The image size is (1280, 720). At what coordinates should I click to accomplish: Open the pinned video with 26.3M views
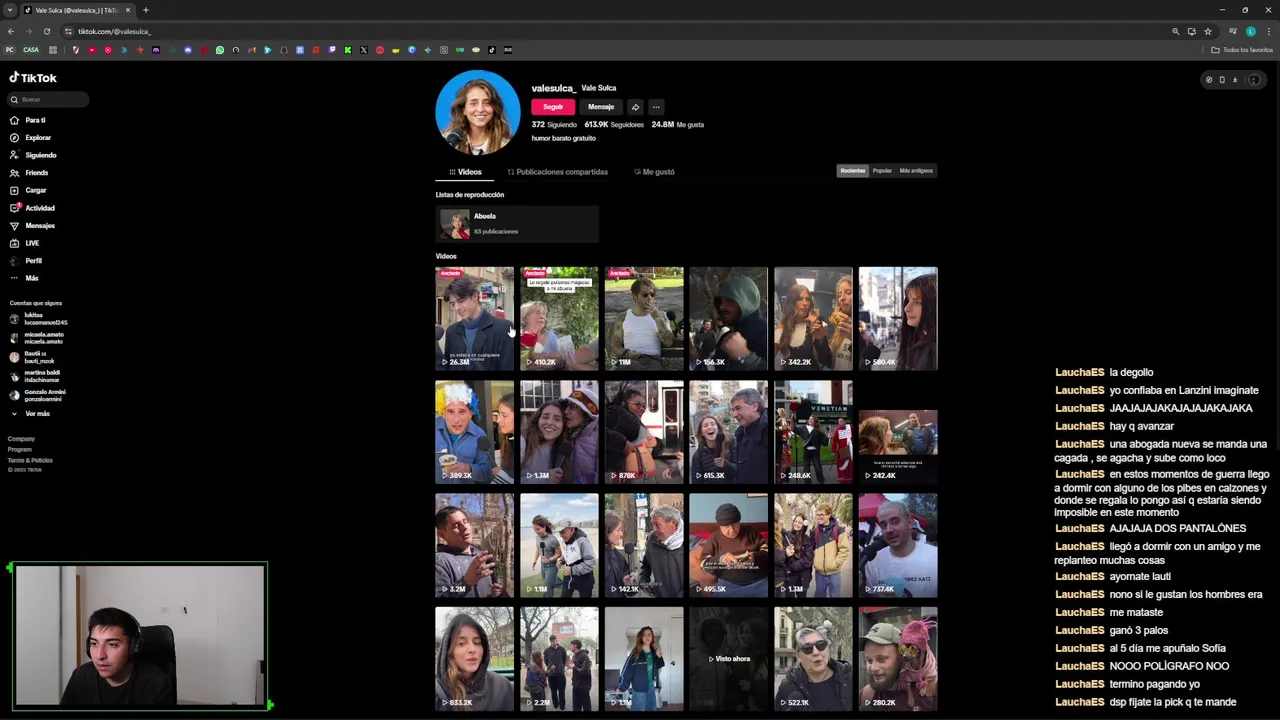pyautogui.click(x=475, y=318)
